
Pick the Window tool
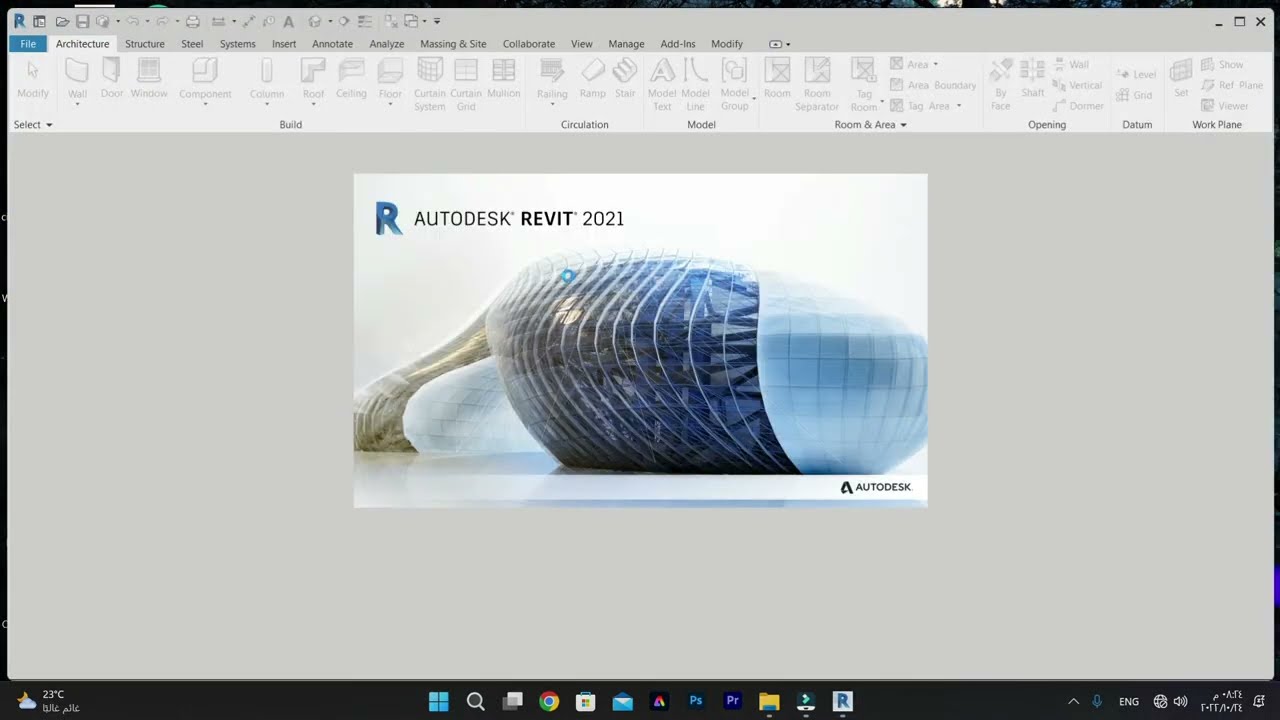pyautogui.click(x=149, y=78)
